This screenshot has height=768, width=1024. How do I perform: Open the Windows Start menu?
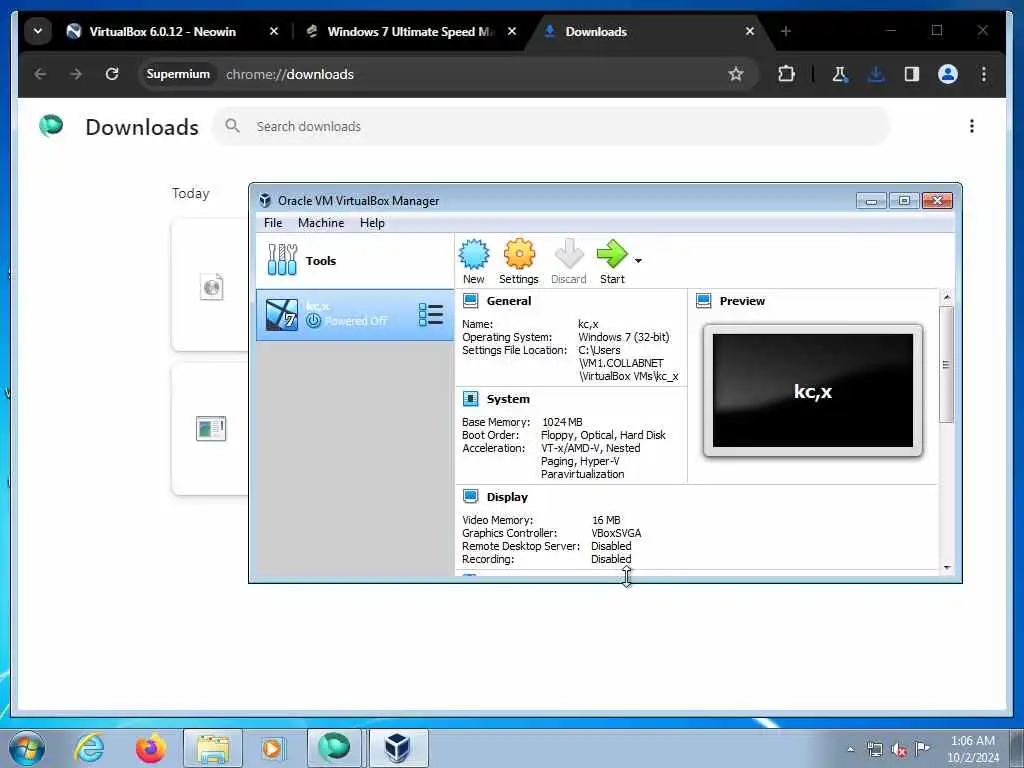[27, 748]
